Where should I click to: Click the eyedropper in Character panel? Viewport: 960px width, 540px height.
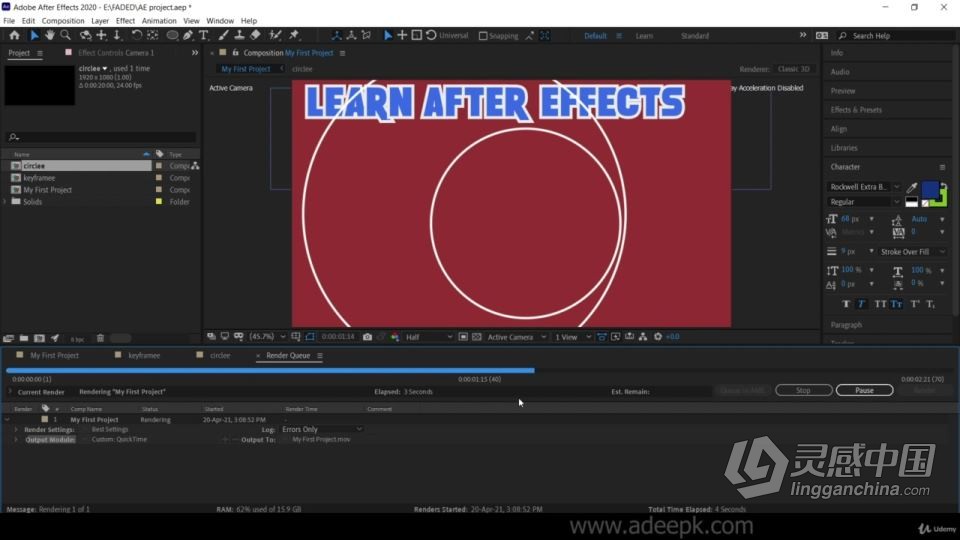click(x=912, y=187)
